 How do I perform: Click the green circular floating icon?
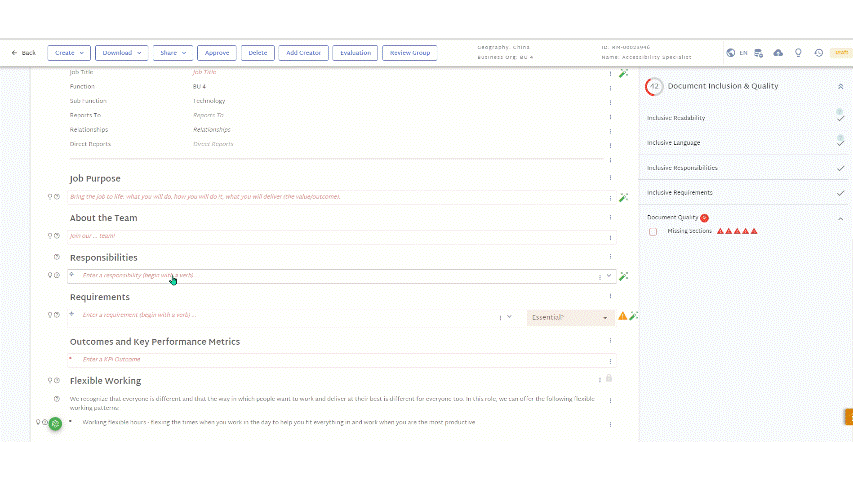(55, 423)
